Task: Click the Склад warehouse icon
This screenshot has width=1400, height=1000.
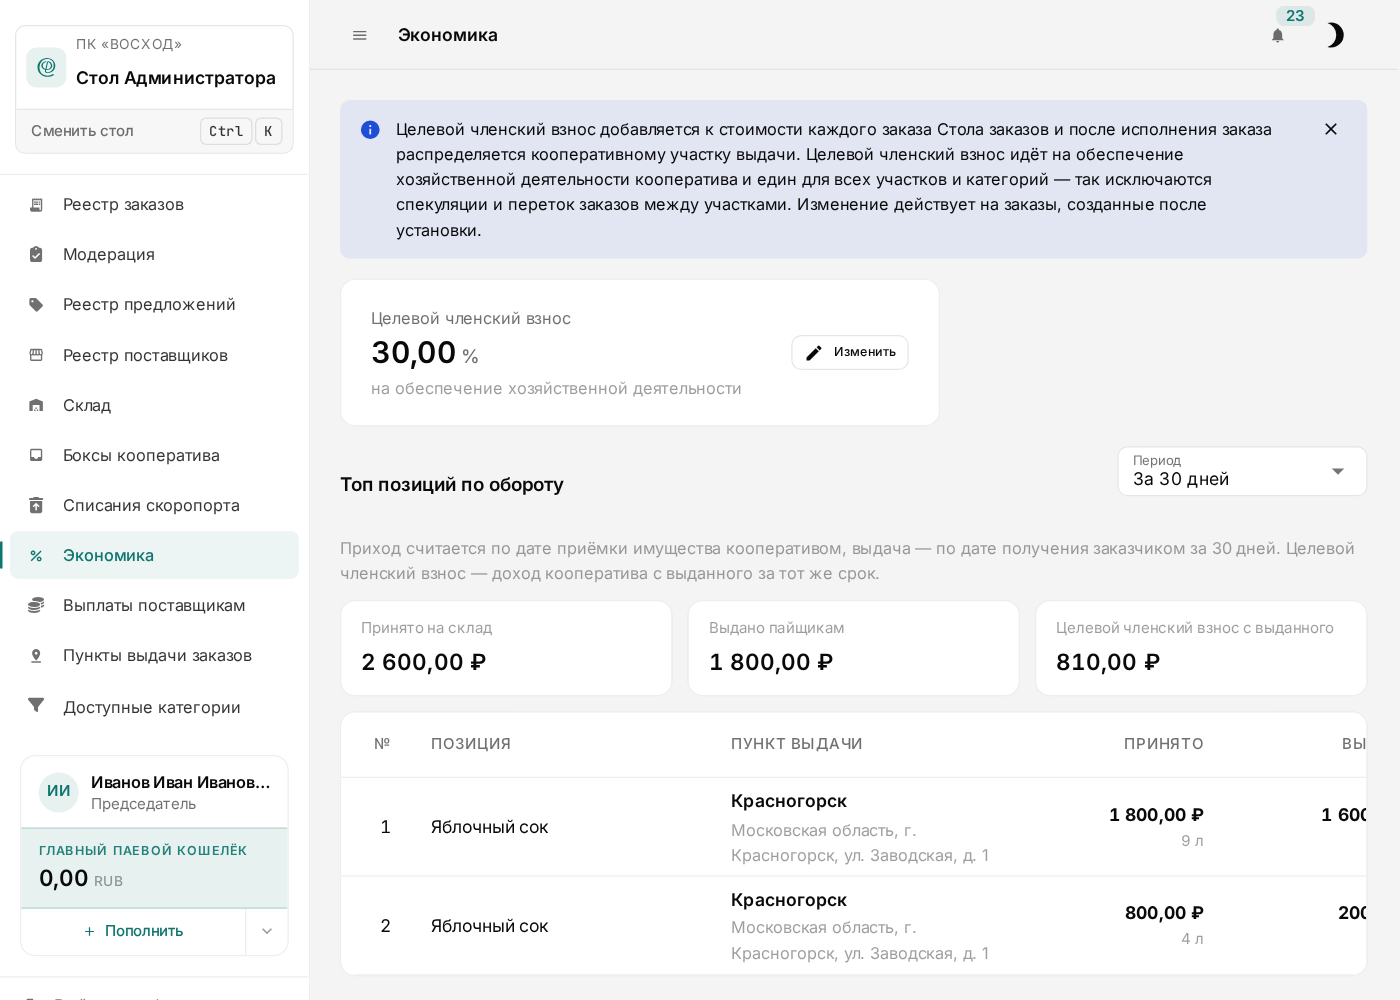Action: click(x=36, y=405)
